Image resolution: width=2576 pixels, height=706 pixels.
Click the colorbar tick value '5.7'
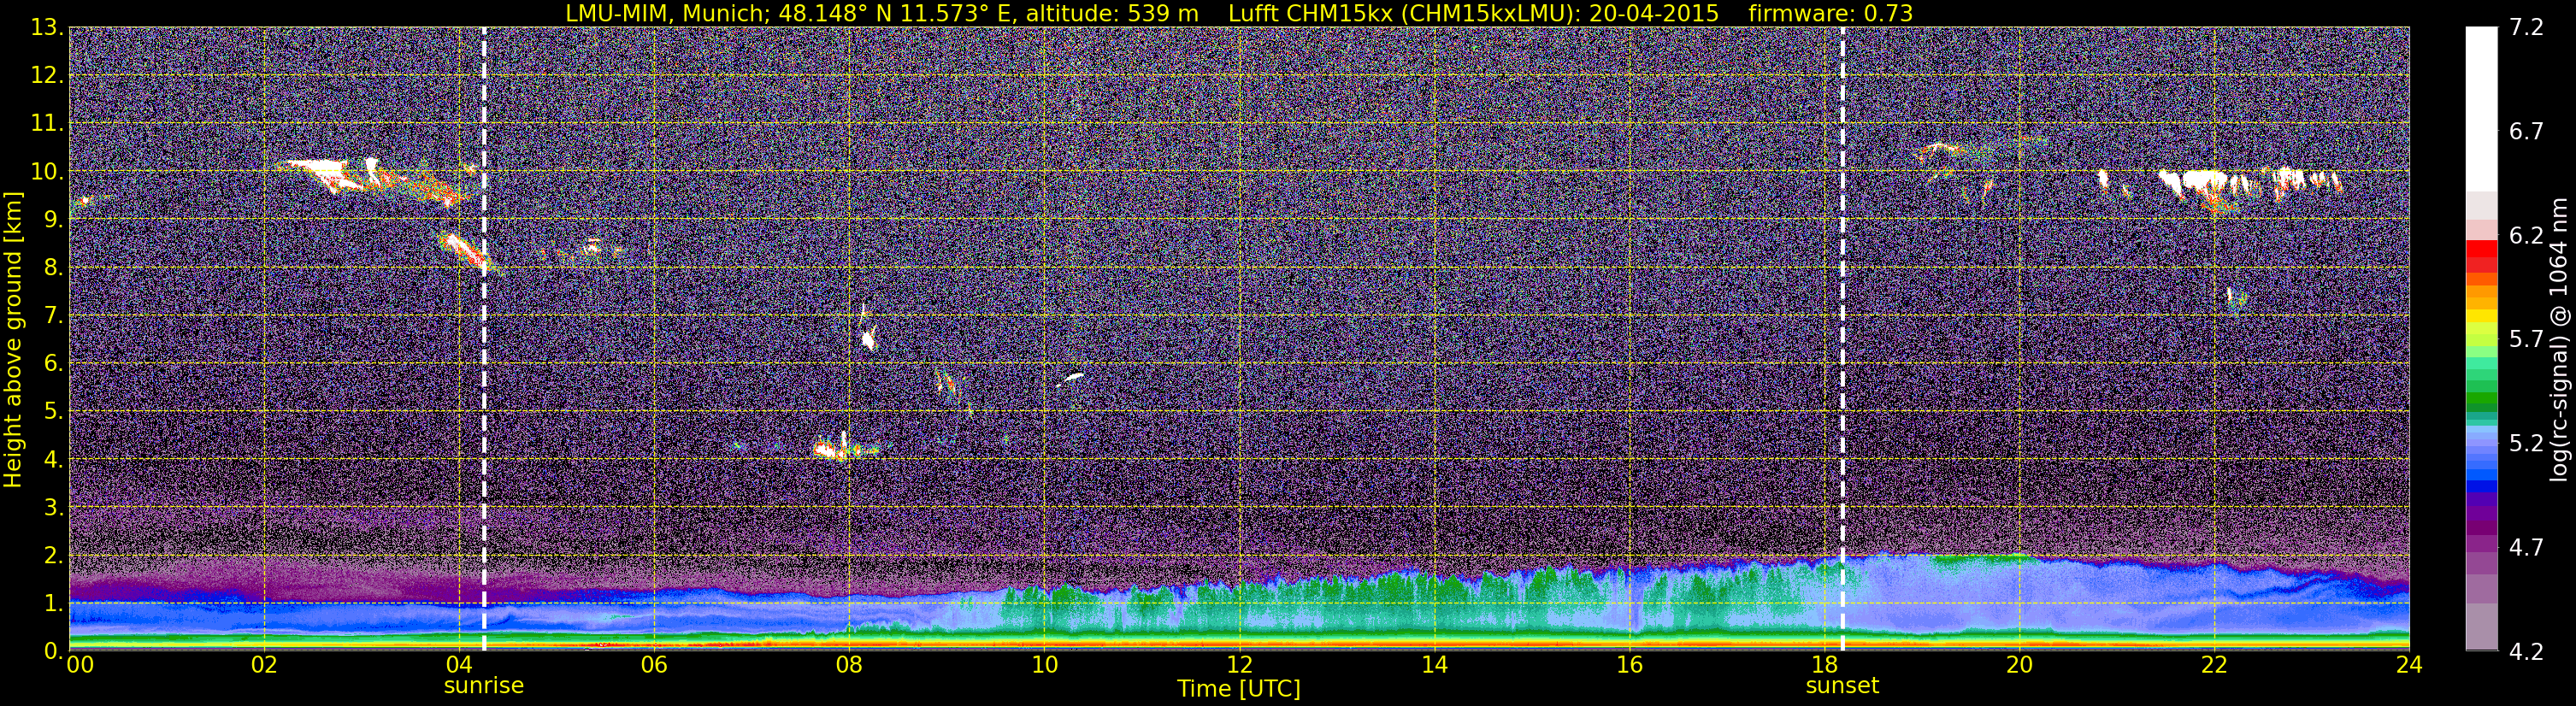click(x=2526, y=340)
